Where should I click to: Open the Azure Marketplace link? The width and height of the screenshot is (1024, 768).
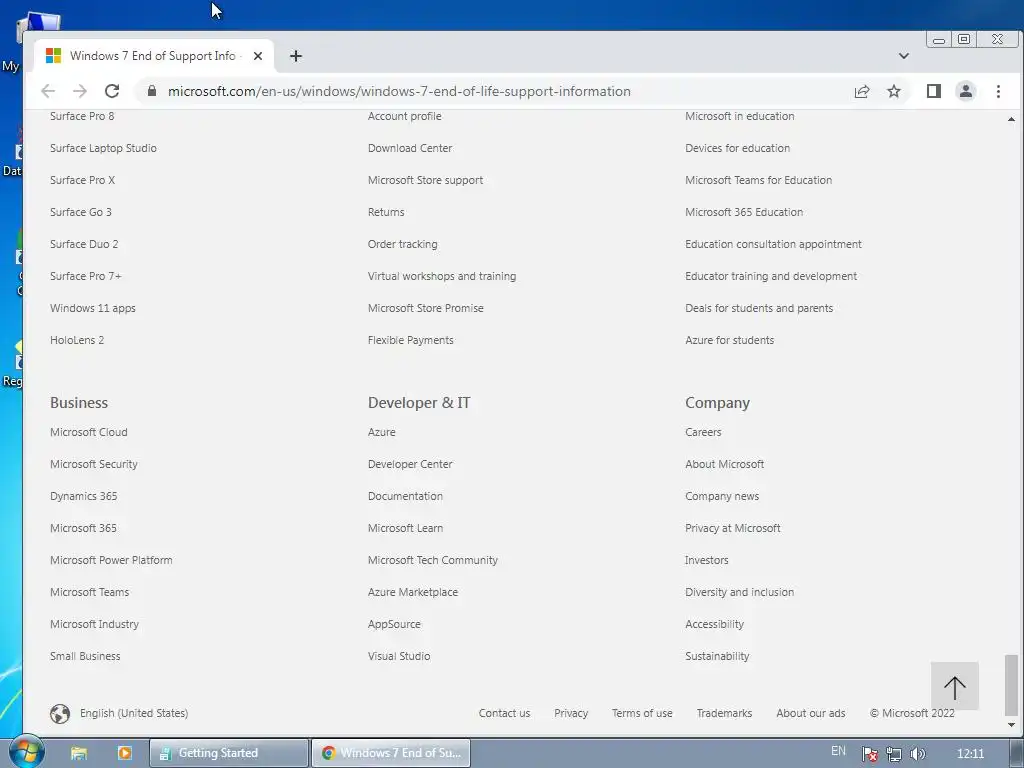coord(413,592)
